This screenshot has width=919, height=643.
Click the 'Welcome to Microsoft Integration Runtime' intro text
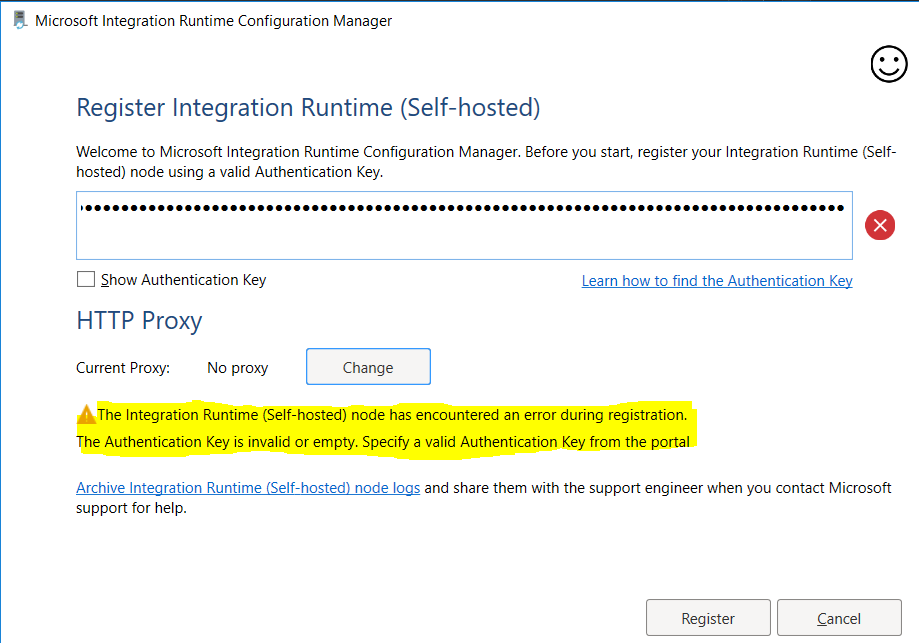[486, 162]
